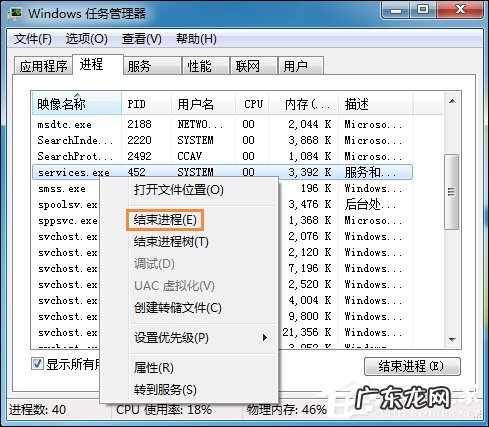489x427 pixels.
Task: Expand the 设置优先级(P) submenu arrow
Action: click(265, 337)
